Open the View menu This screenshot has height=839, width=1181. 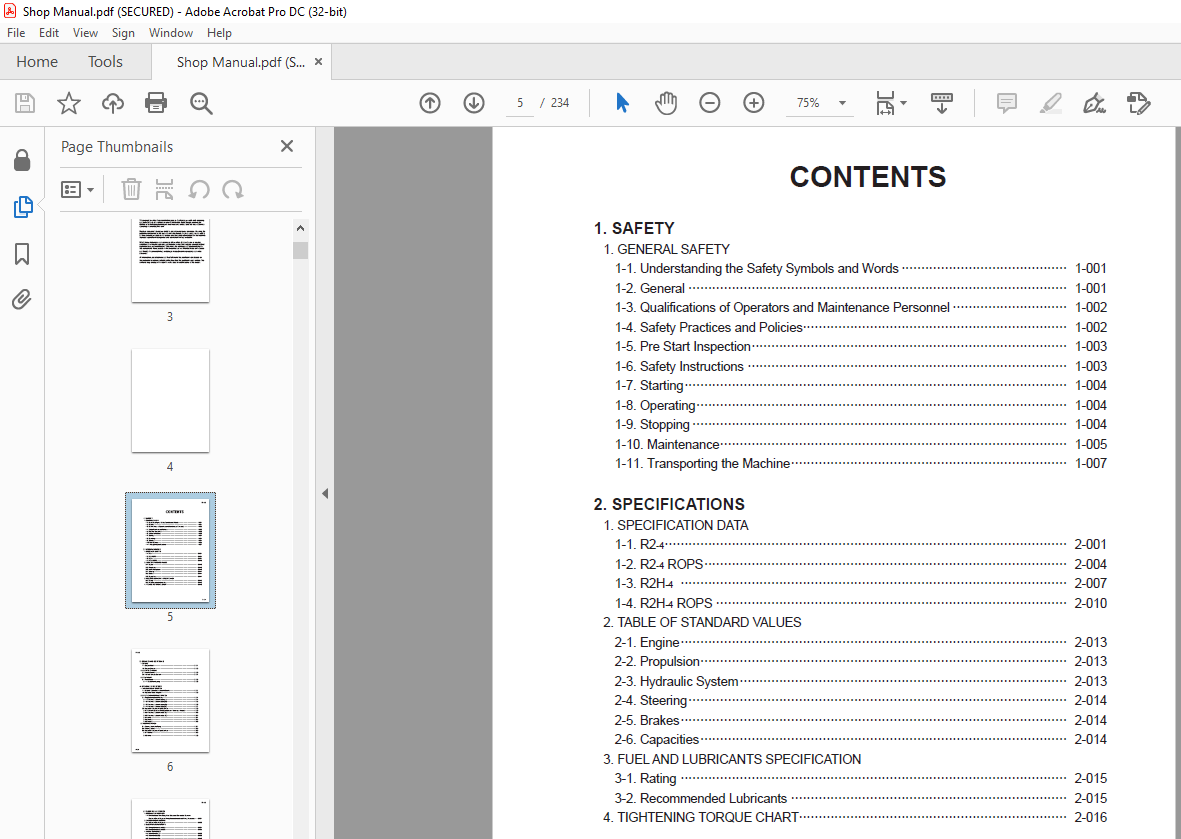(85, 33)
